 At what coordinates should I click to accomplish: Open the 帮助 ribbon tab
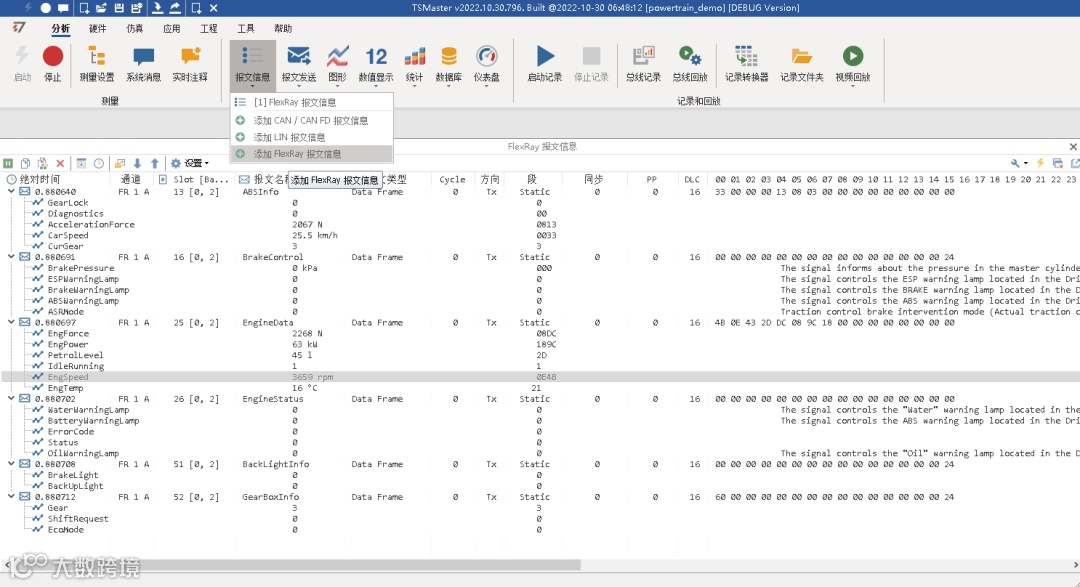(283, 28)
